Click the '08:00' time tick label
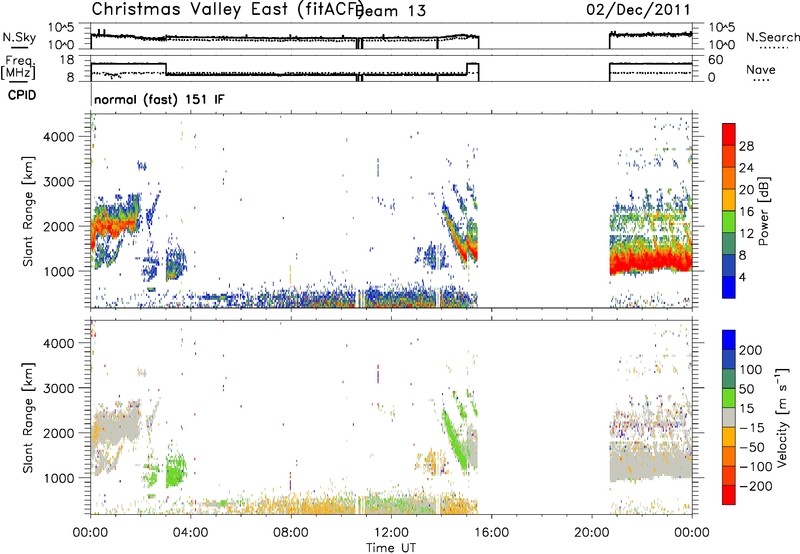 click(x=291, y=533)
